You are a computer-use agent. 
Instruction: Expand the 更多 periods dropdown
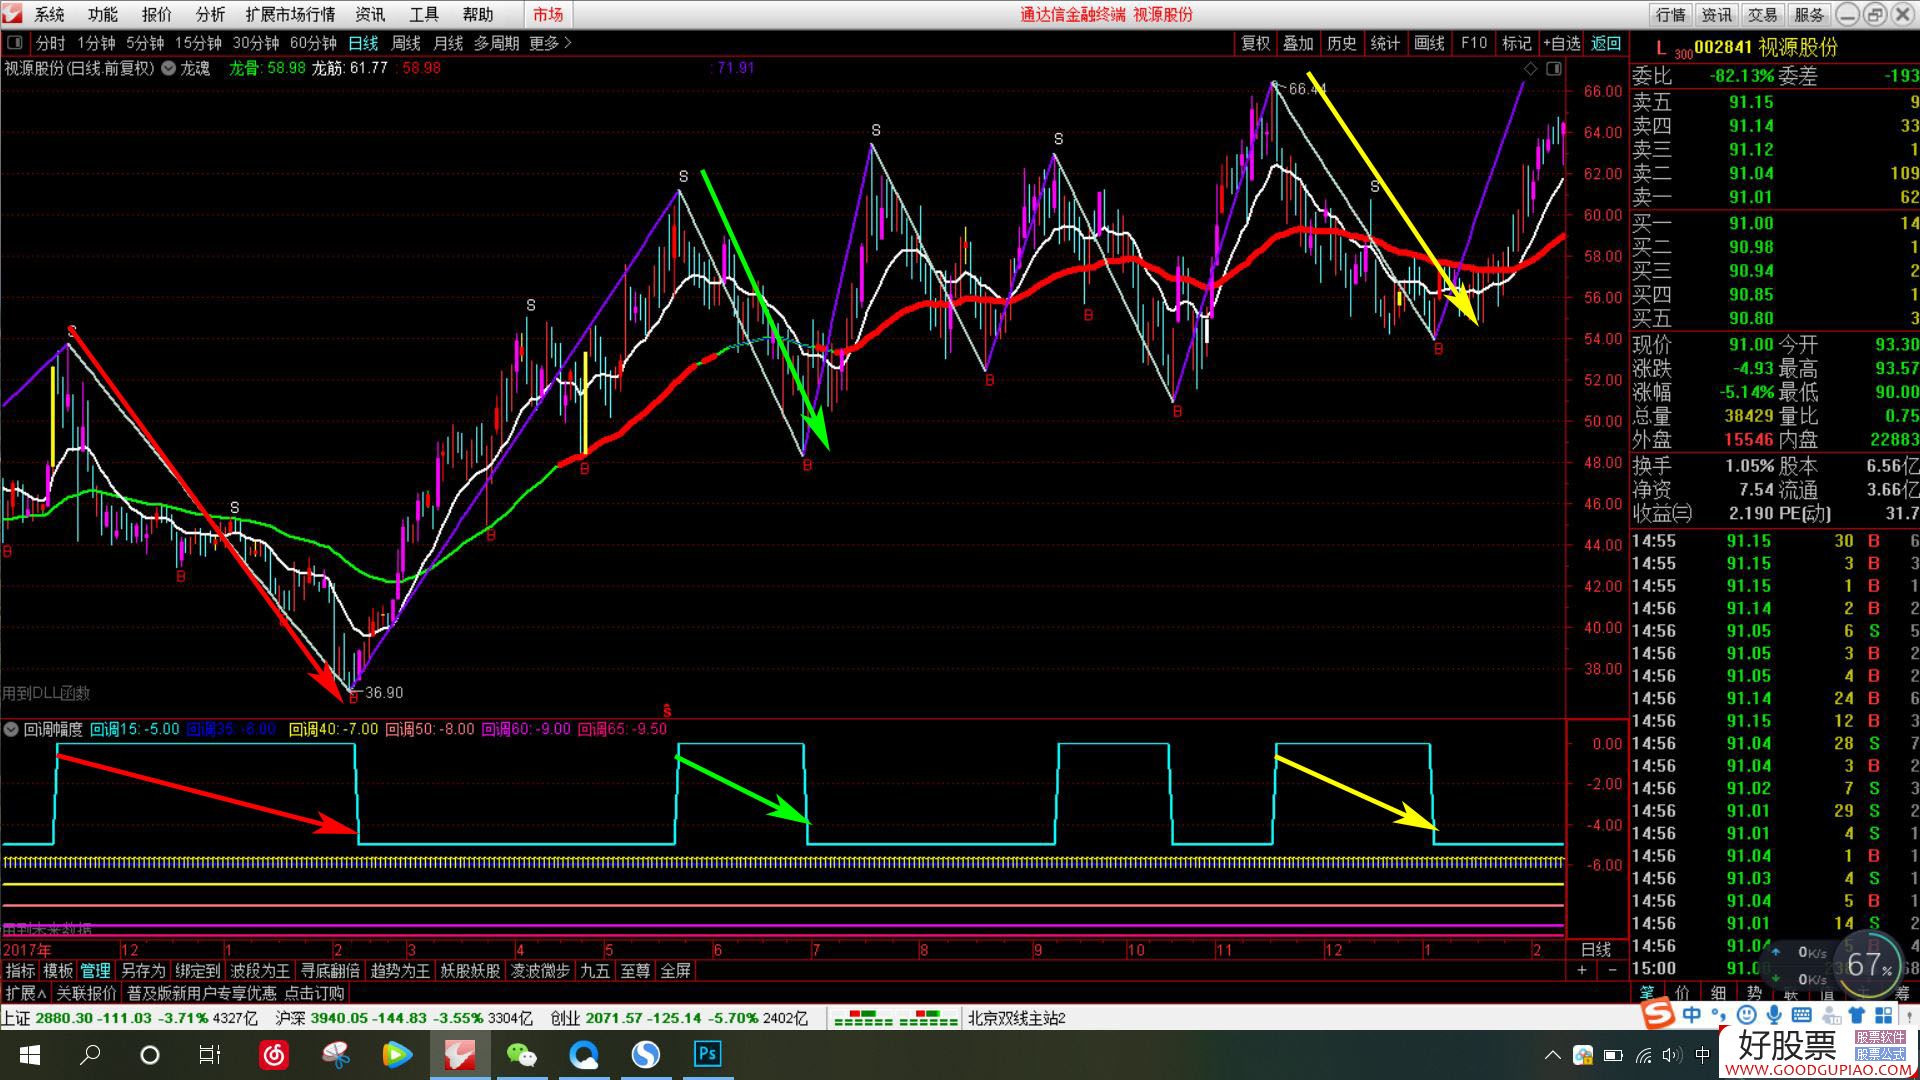pos(550,43)
